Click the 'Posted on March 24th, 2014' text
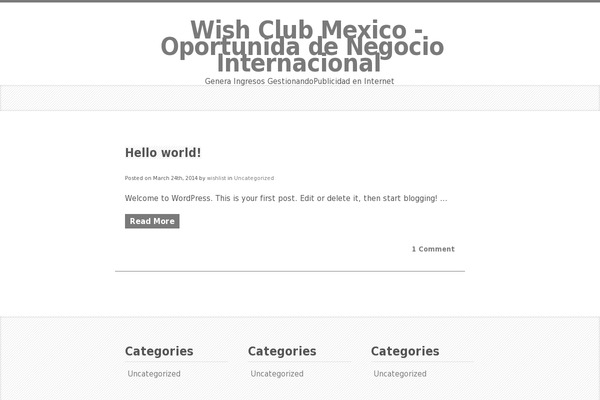This screenshot has width=600, height=400. [161, 178]
